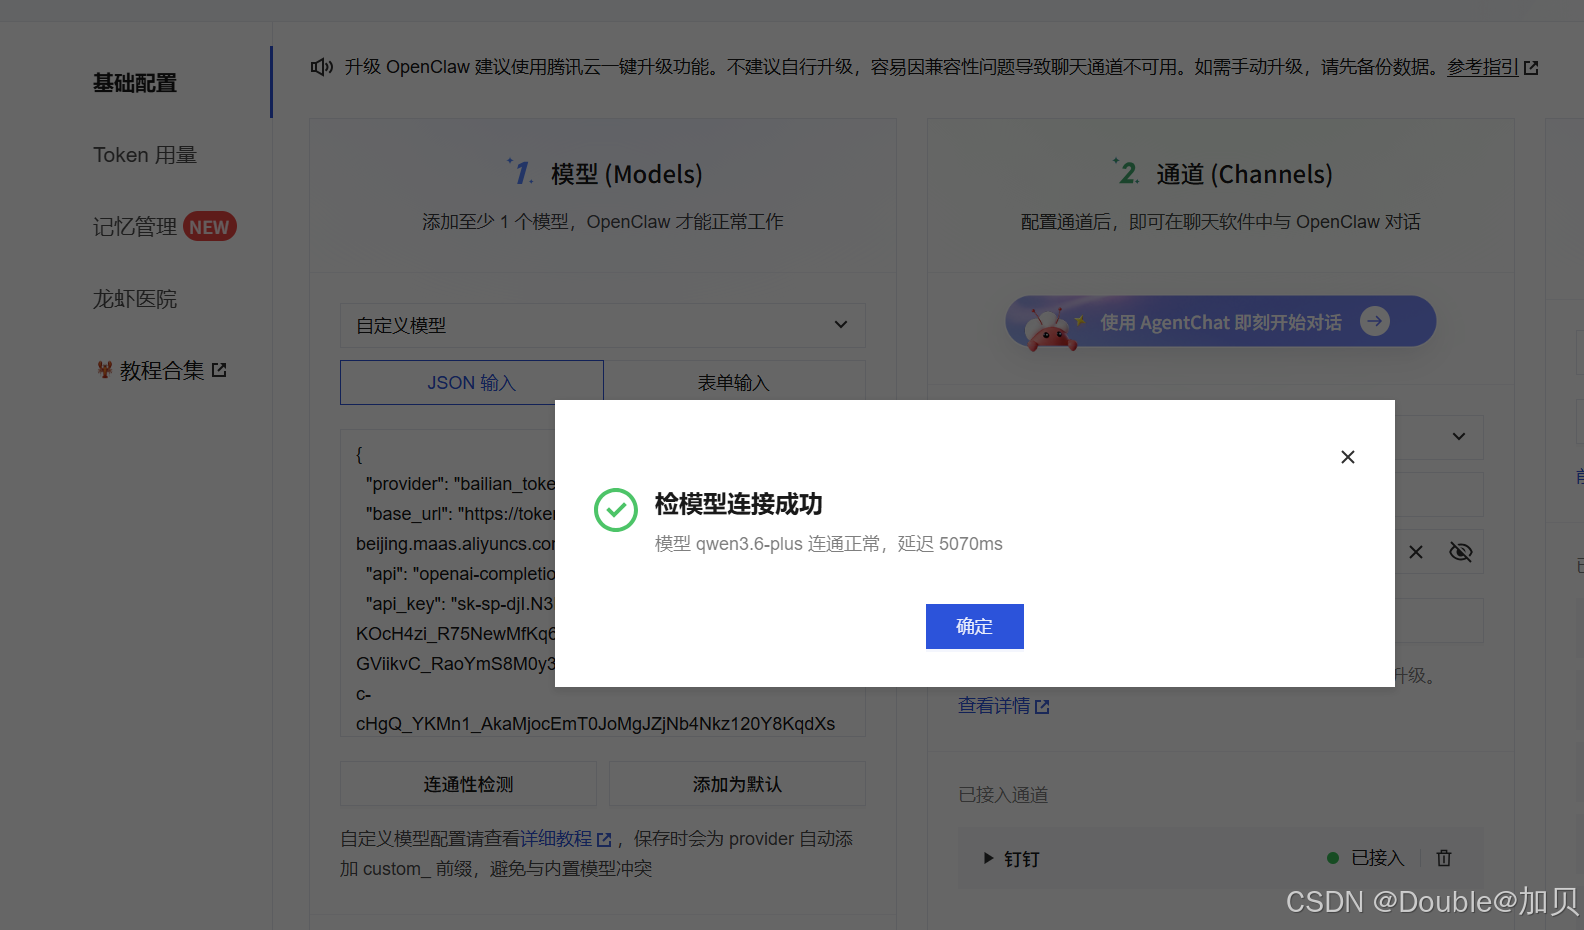Viewport: 1584px width, 930px height.
Task: Open Token 用量 in the sidebar
Action: pyautogui.click(x=145, y=155)
